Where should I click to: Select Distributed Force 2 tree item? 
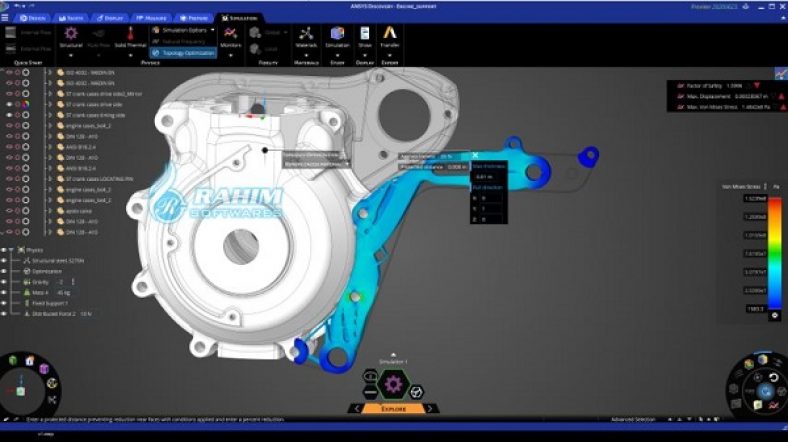(x=57, y=313)
